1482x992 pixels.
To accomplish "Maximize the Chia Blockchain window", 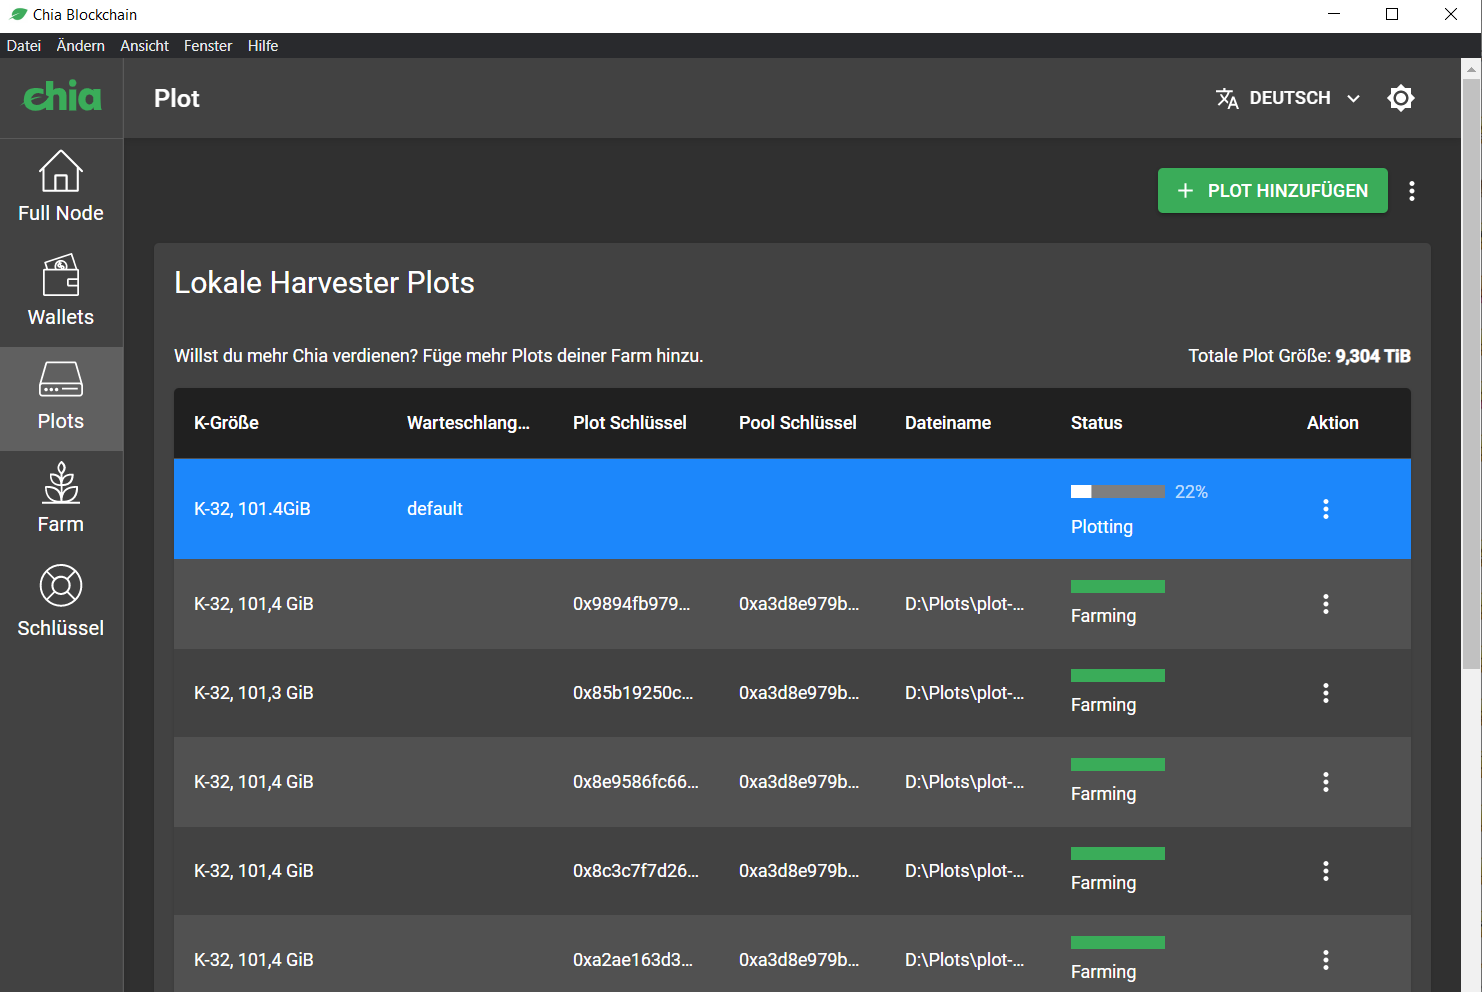I will [1392, 14].
